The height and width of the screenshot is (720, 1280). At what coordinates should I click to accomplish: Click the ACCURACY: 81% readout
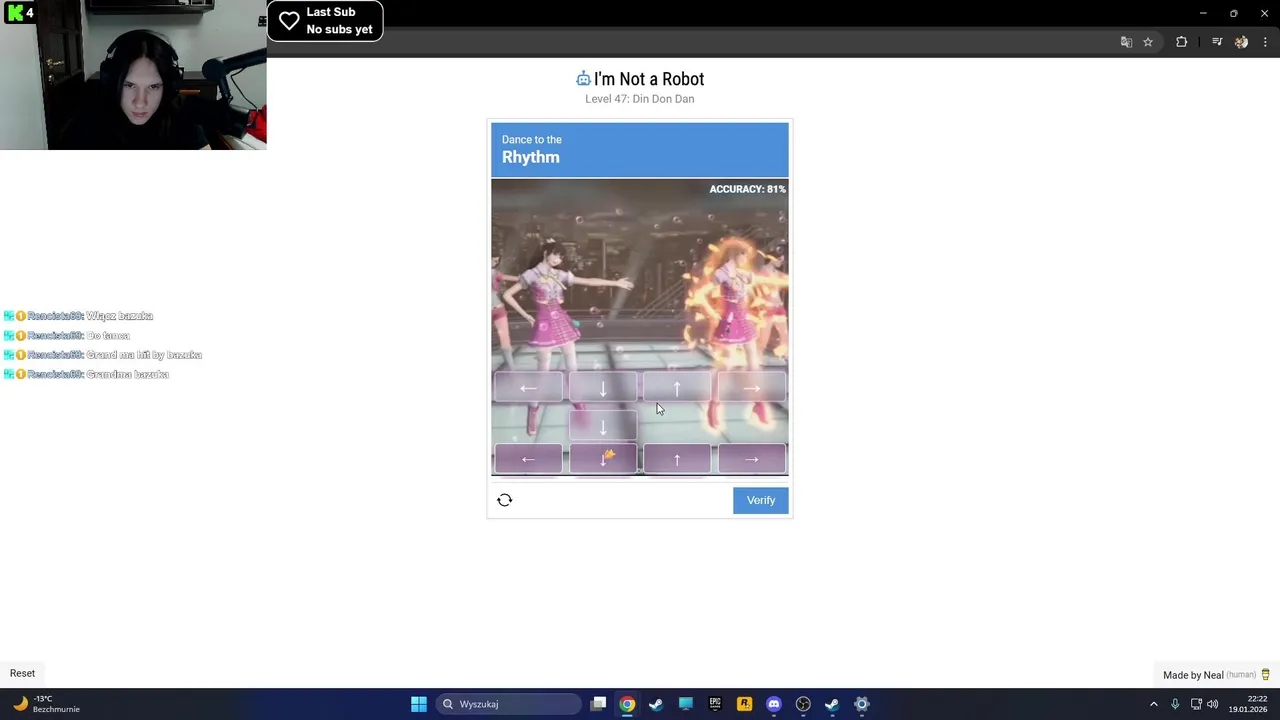click(747, 189)
